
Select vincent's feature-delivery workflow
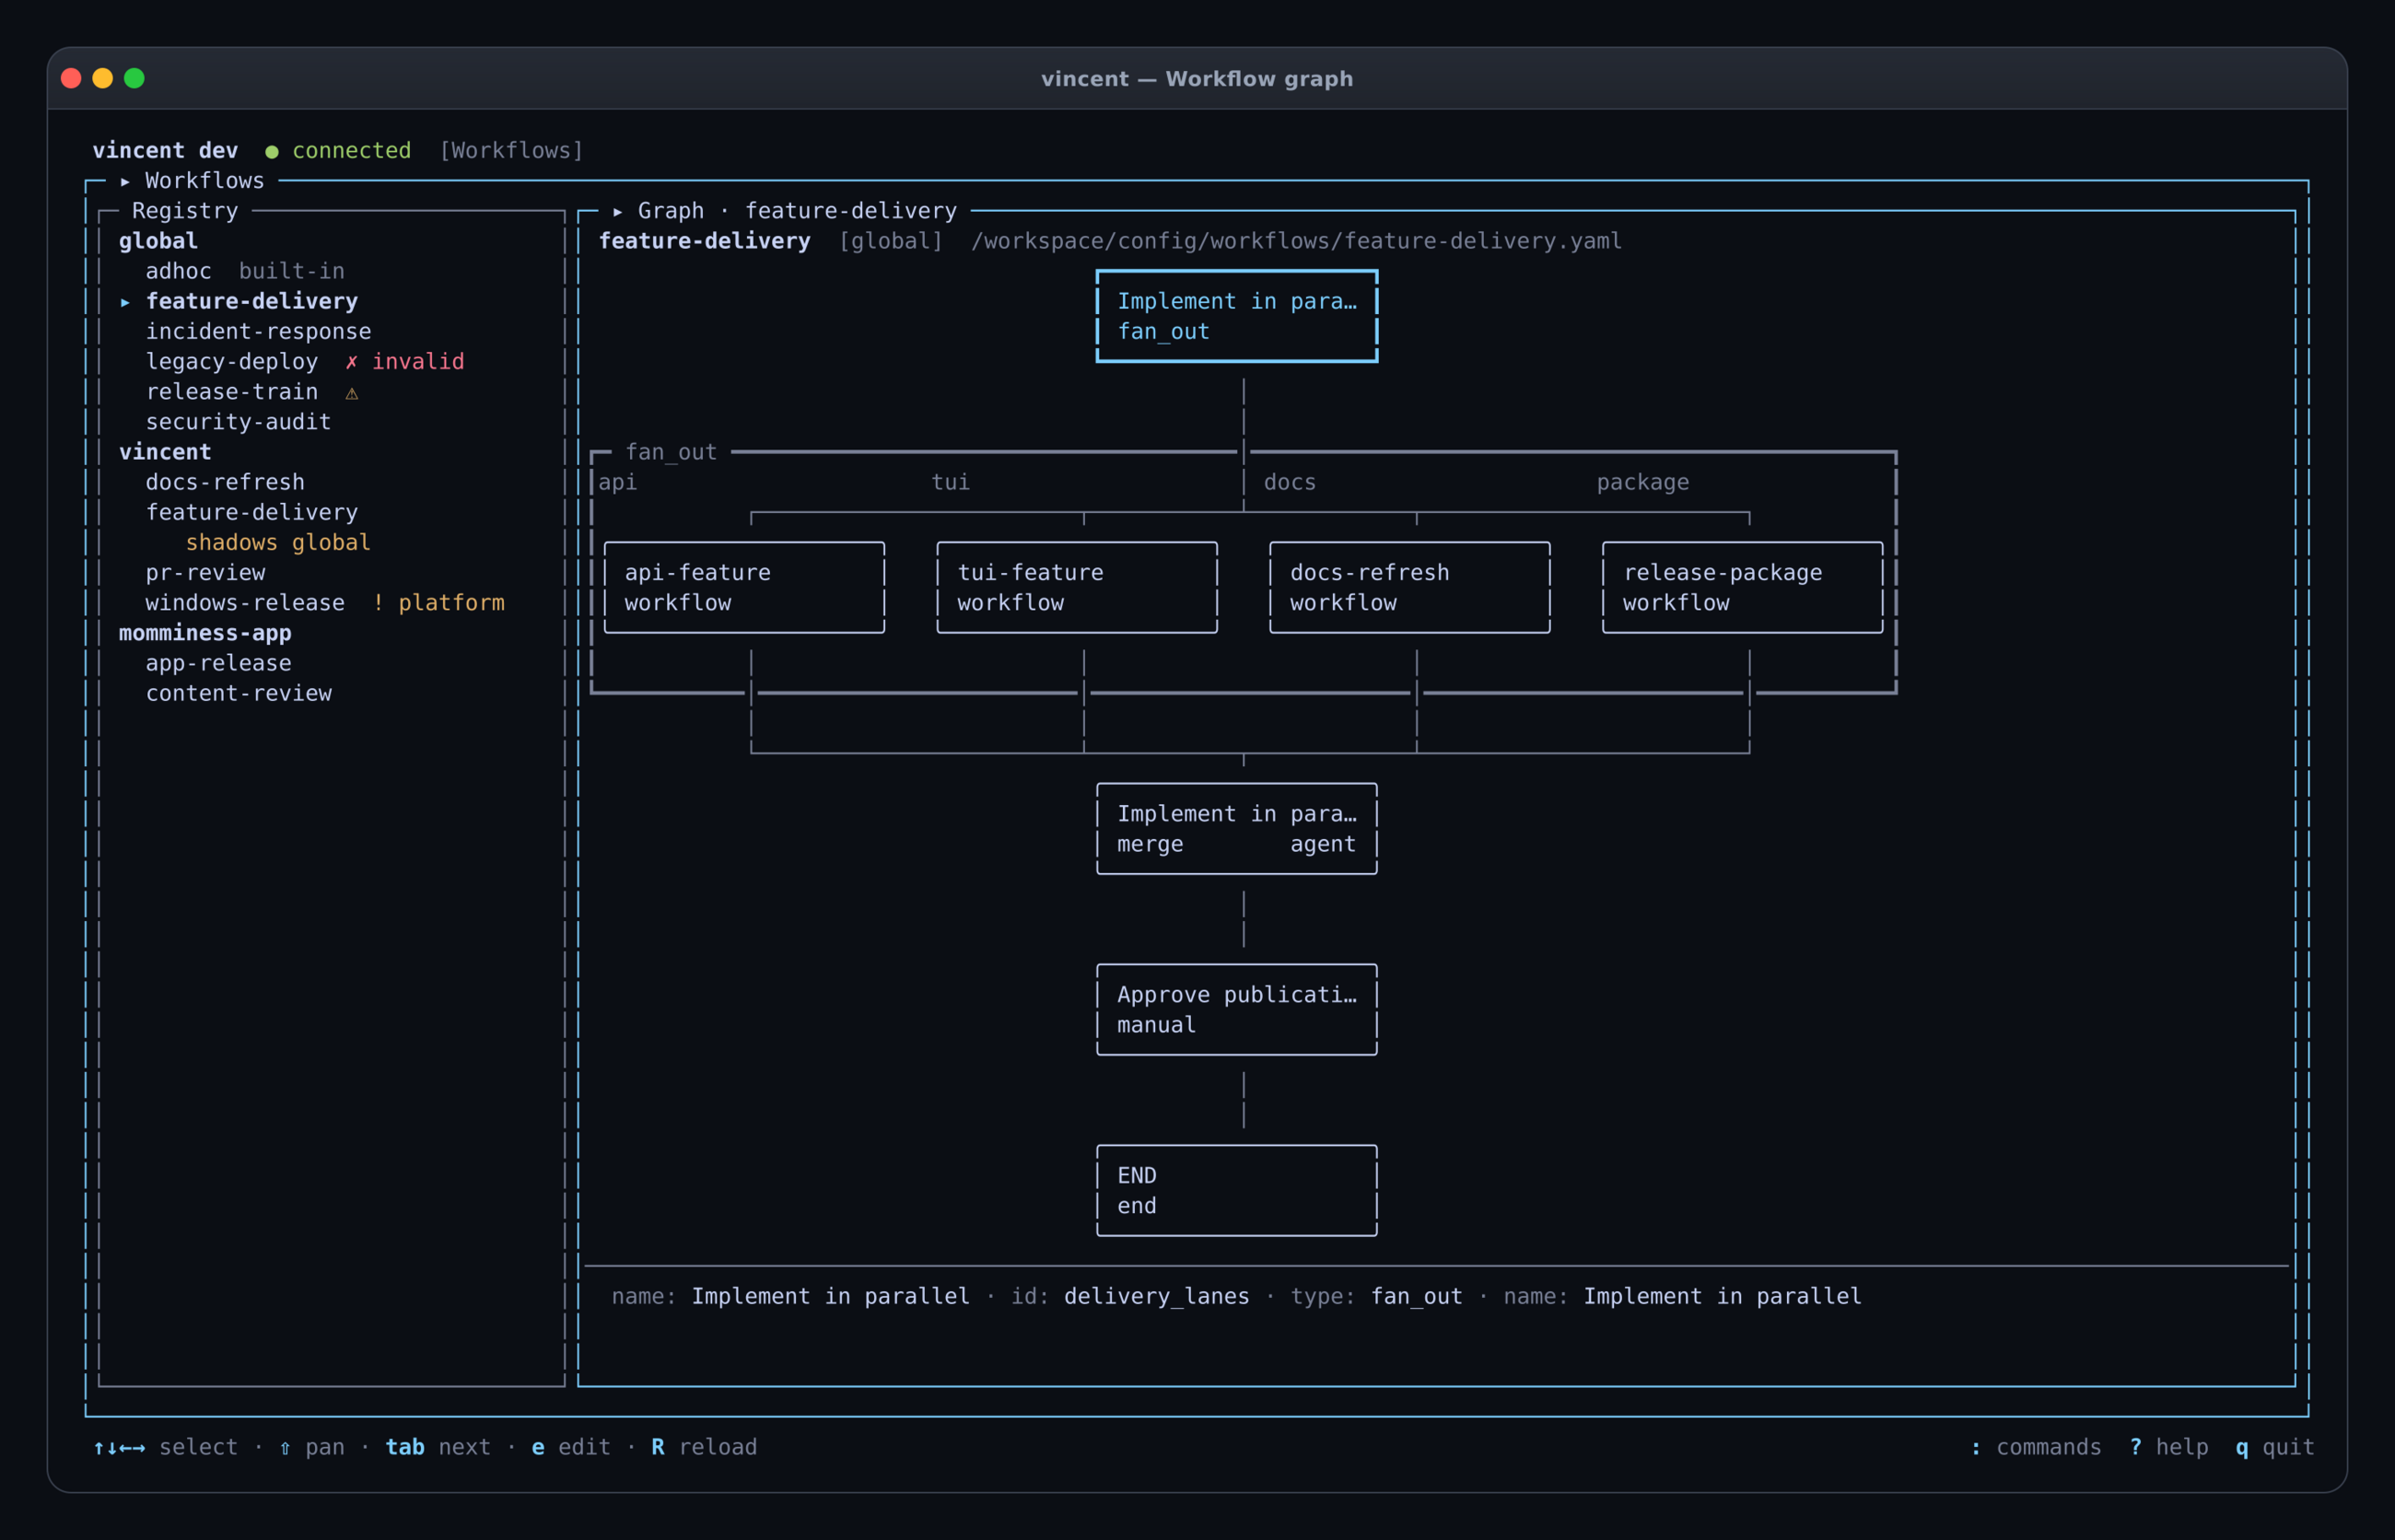(x=252, y=512)
